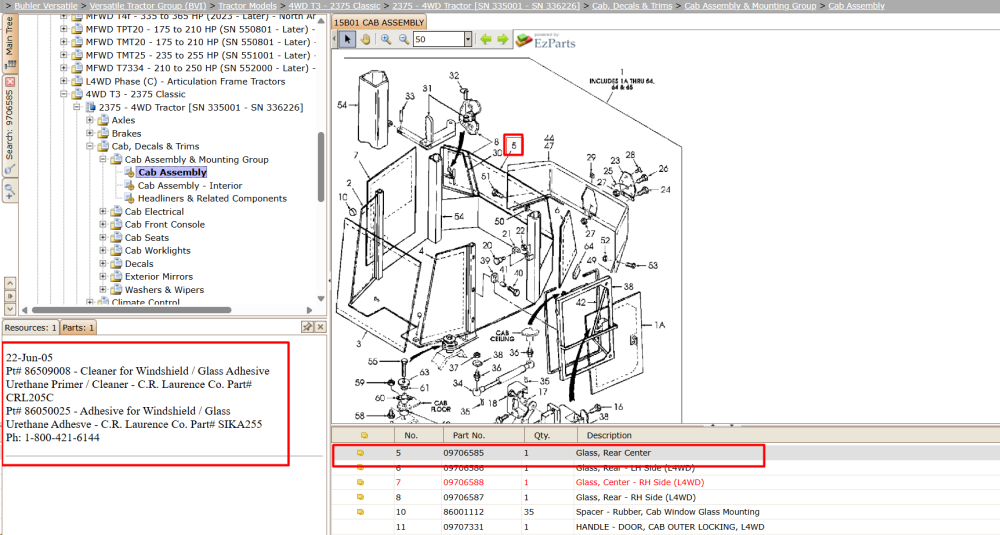Expand the Cab Seats node
This screenshot has width=1000, height=535.
pyautogui.click(x=103, y=237)
